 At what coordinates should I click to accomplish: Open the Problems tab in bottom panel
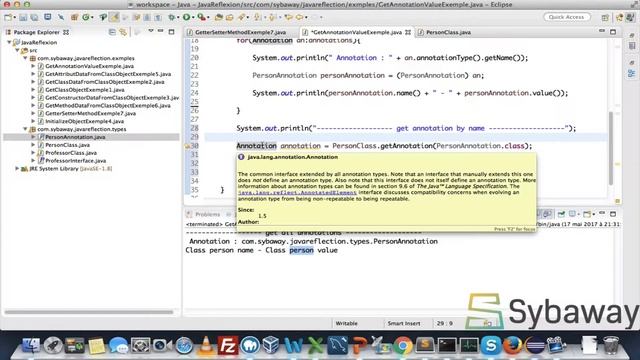click(207, 214)
